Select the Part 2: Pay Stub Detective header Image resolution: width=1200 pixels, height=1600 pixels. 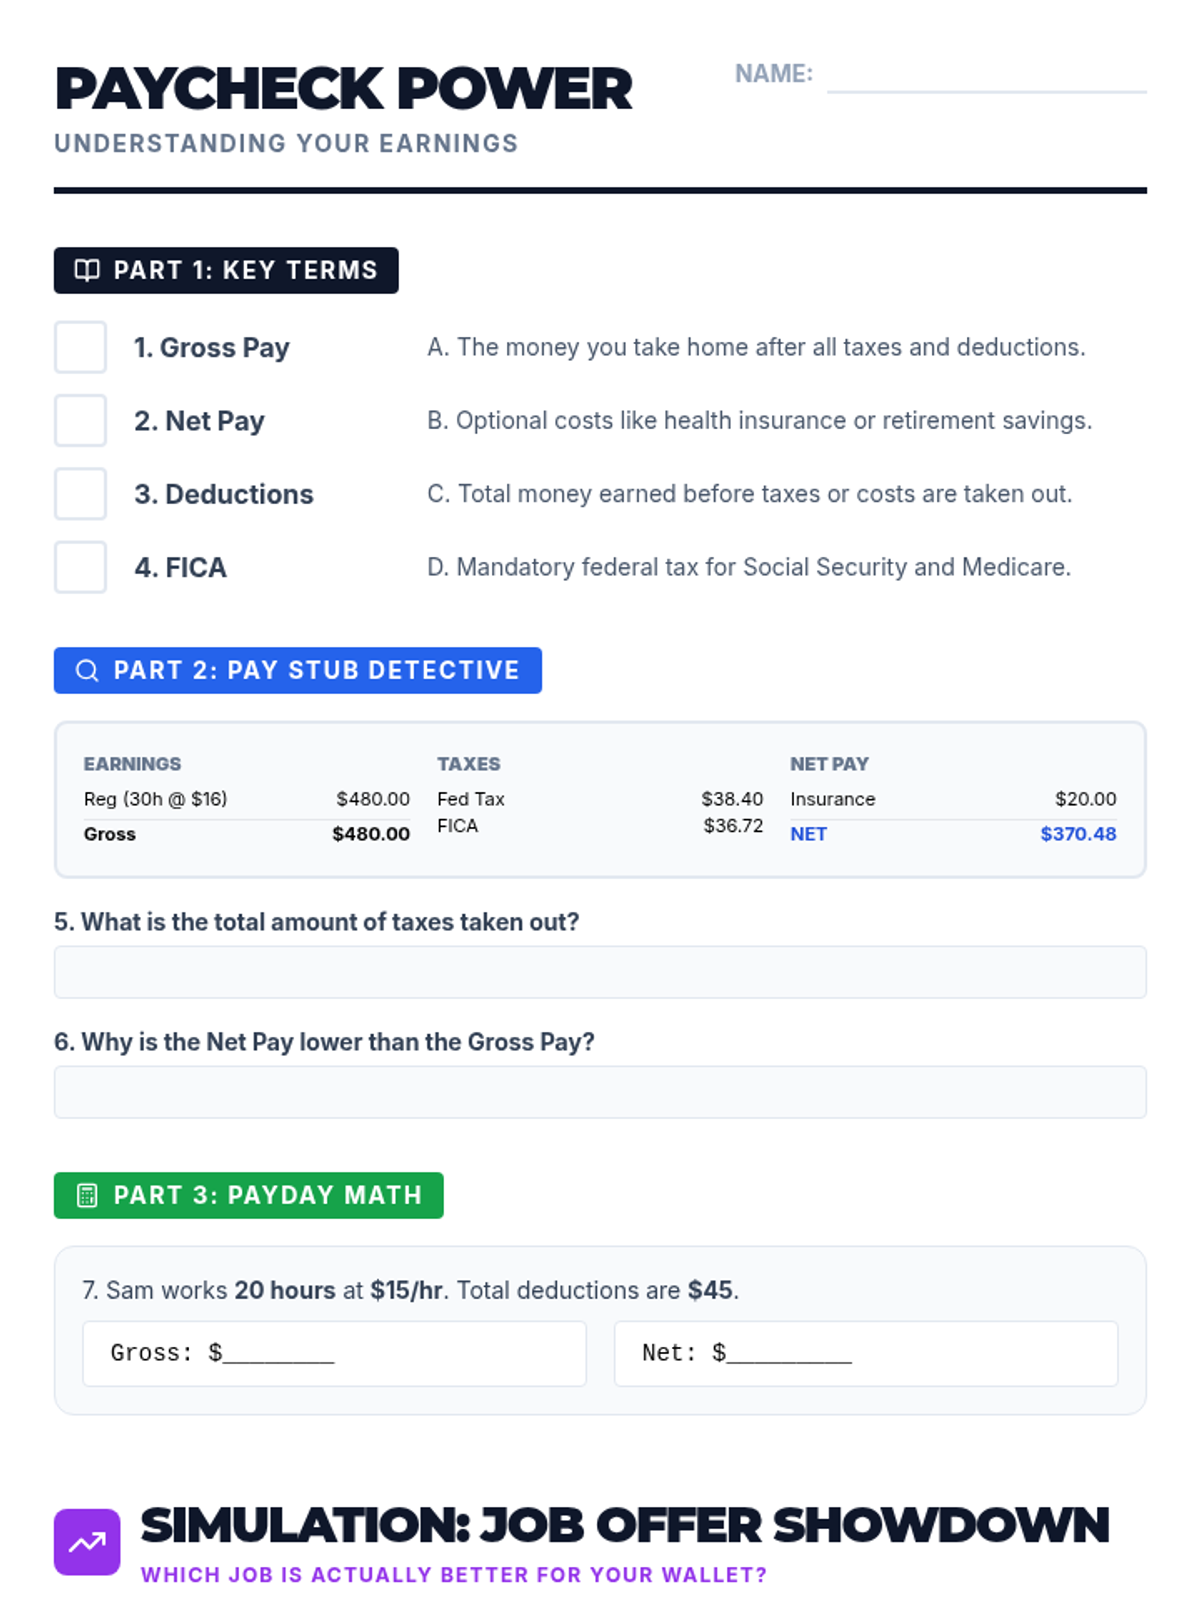[298, 670]
